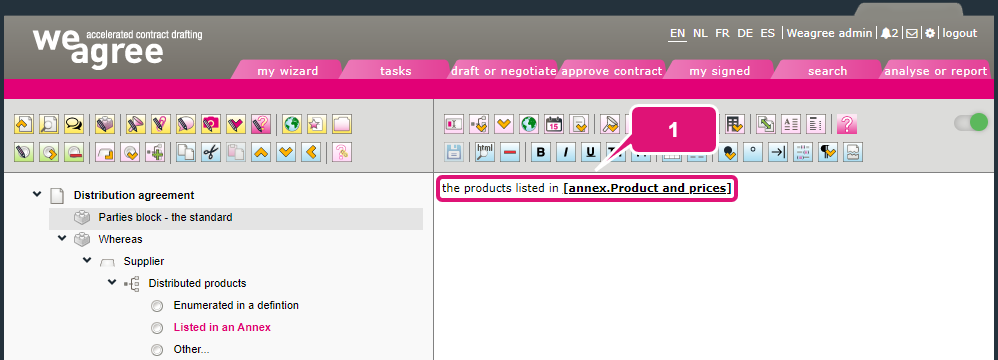Image resolution: width=998 pixels, height=360 pixels.
Task: Open the settings gear icon
Action: (930, 33)
